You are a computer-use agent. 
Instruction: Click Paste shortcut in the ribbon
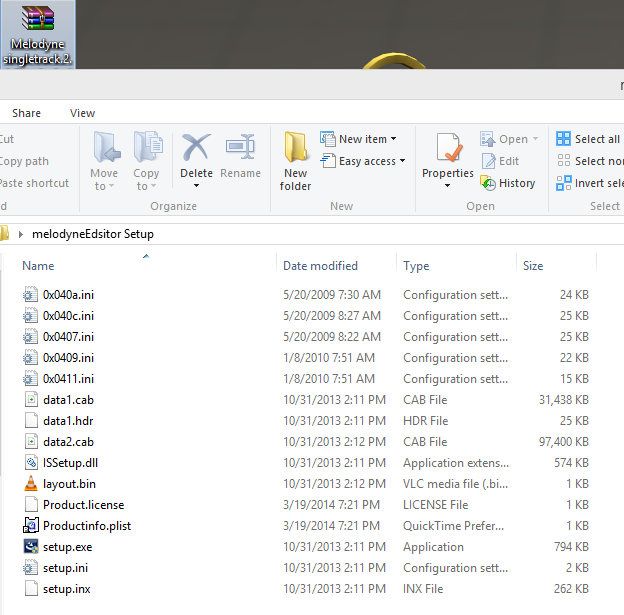(34, 183)
